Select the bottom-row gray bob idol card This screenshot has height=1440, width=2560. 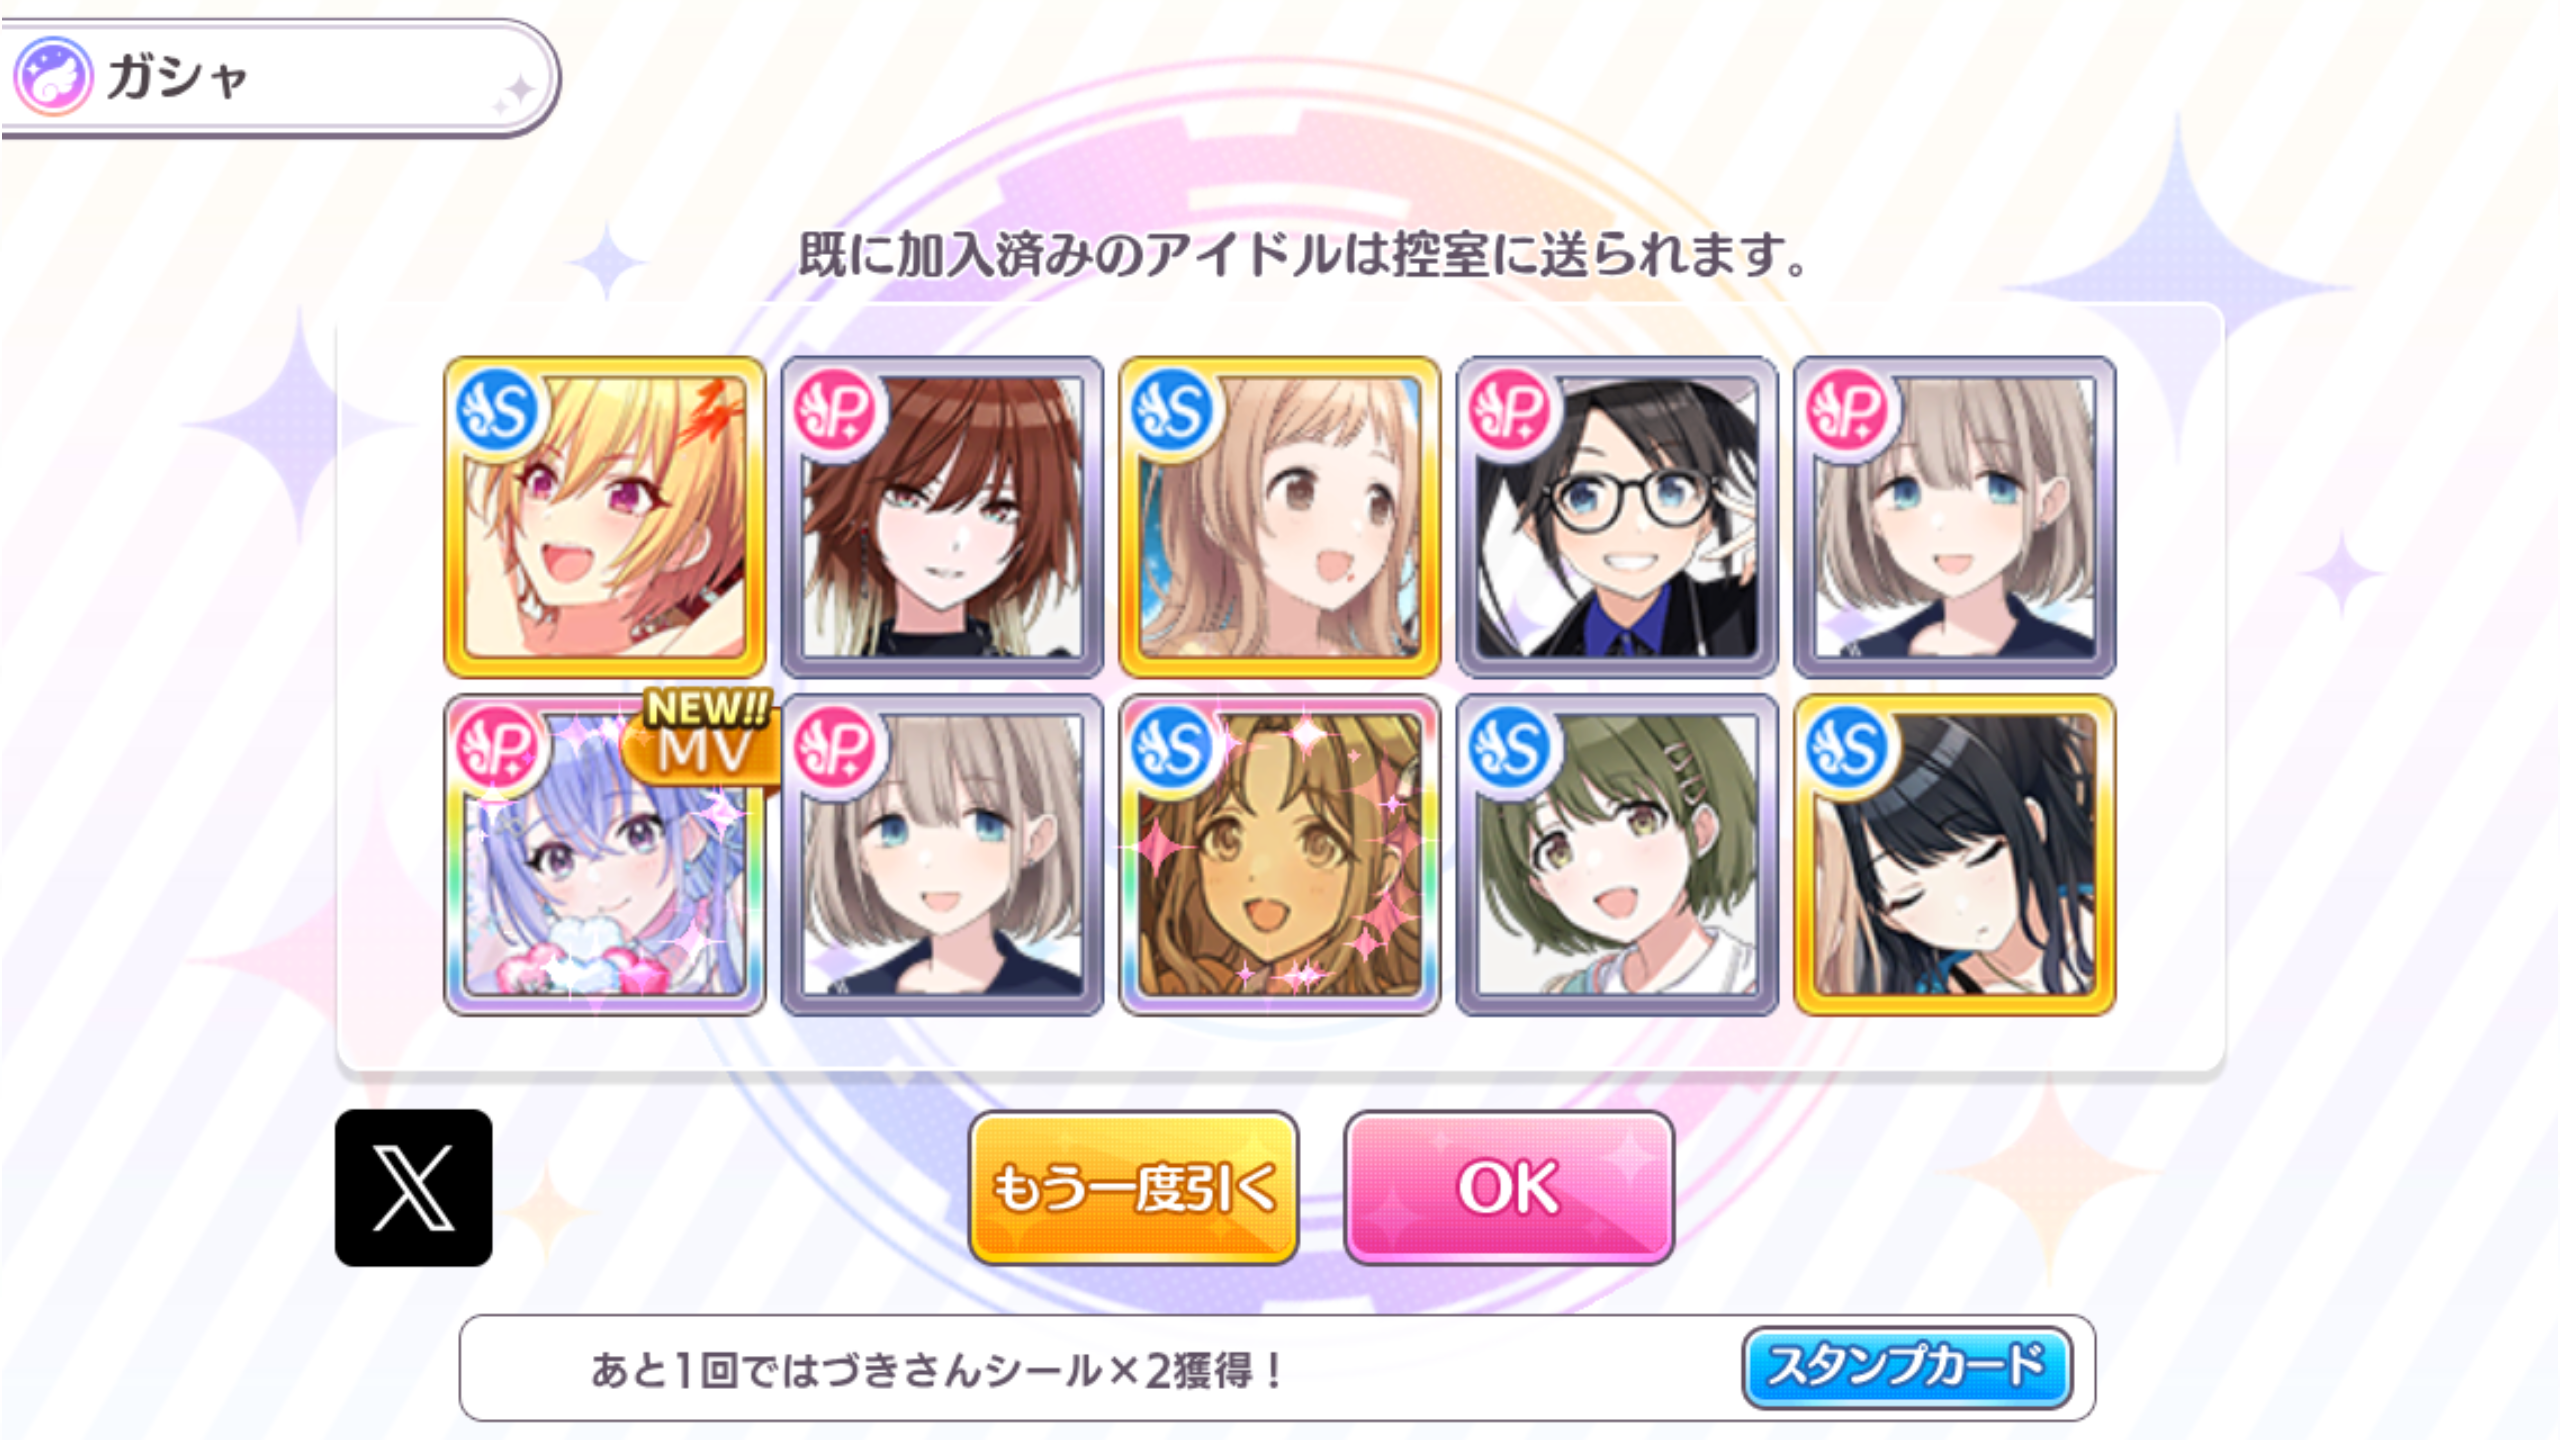click(x=942, y=855)
